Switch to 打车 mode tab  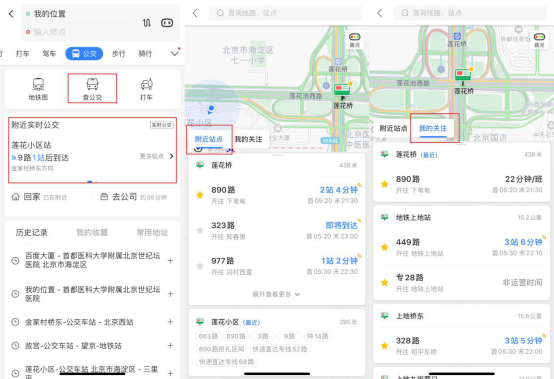click(23, 53)
